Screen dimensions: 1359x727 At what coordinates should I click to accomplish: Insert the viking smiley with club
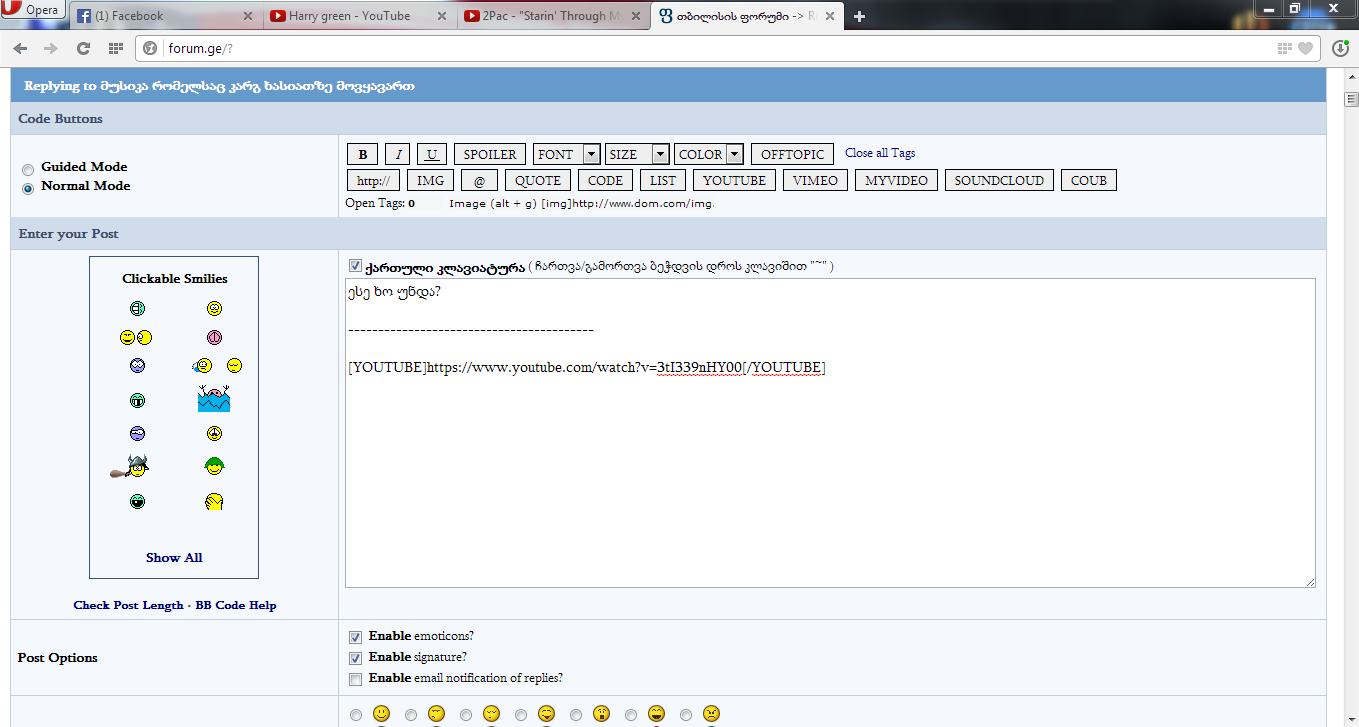[131, 466]
